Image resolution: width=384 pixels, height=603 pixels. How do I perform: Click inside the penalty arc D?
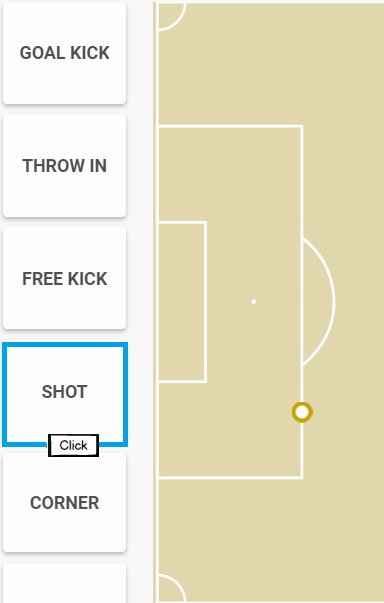317,302
